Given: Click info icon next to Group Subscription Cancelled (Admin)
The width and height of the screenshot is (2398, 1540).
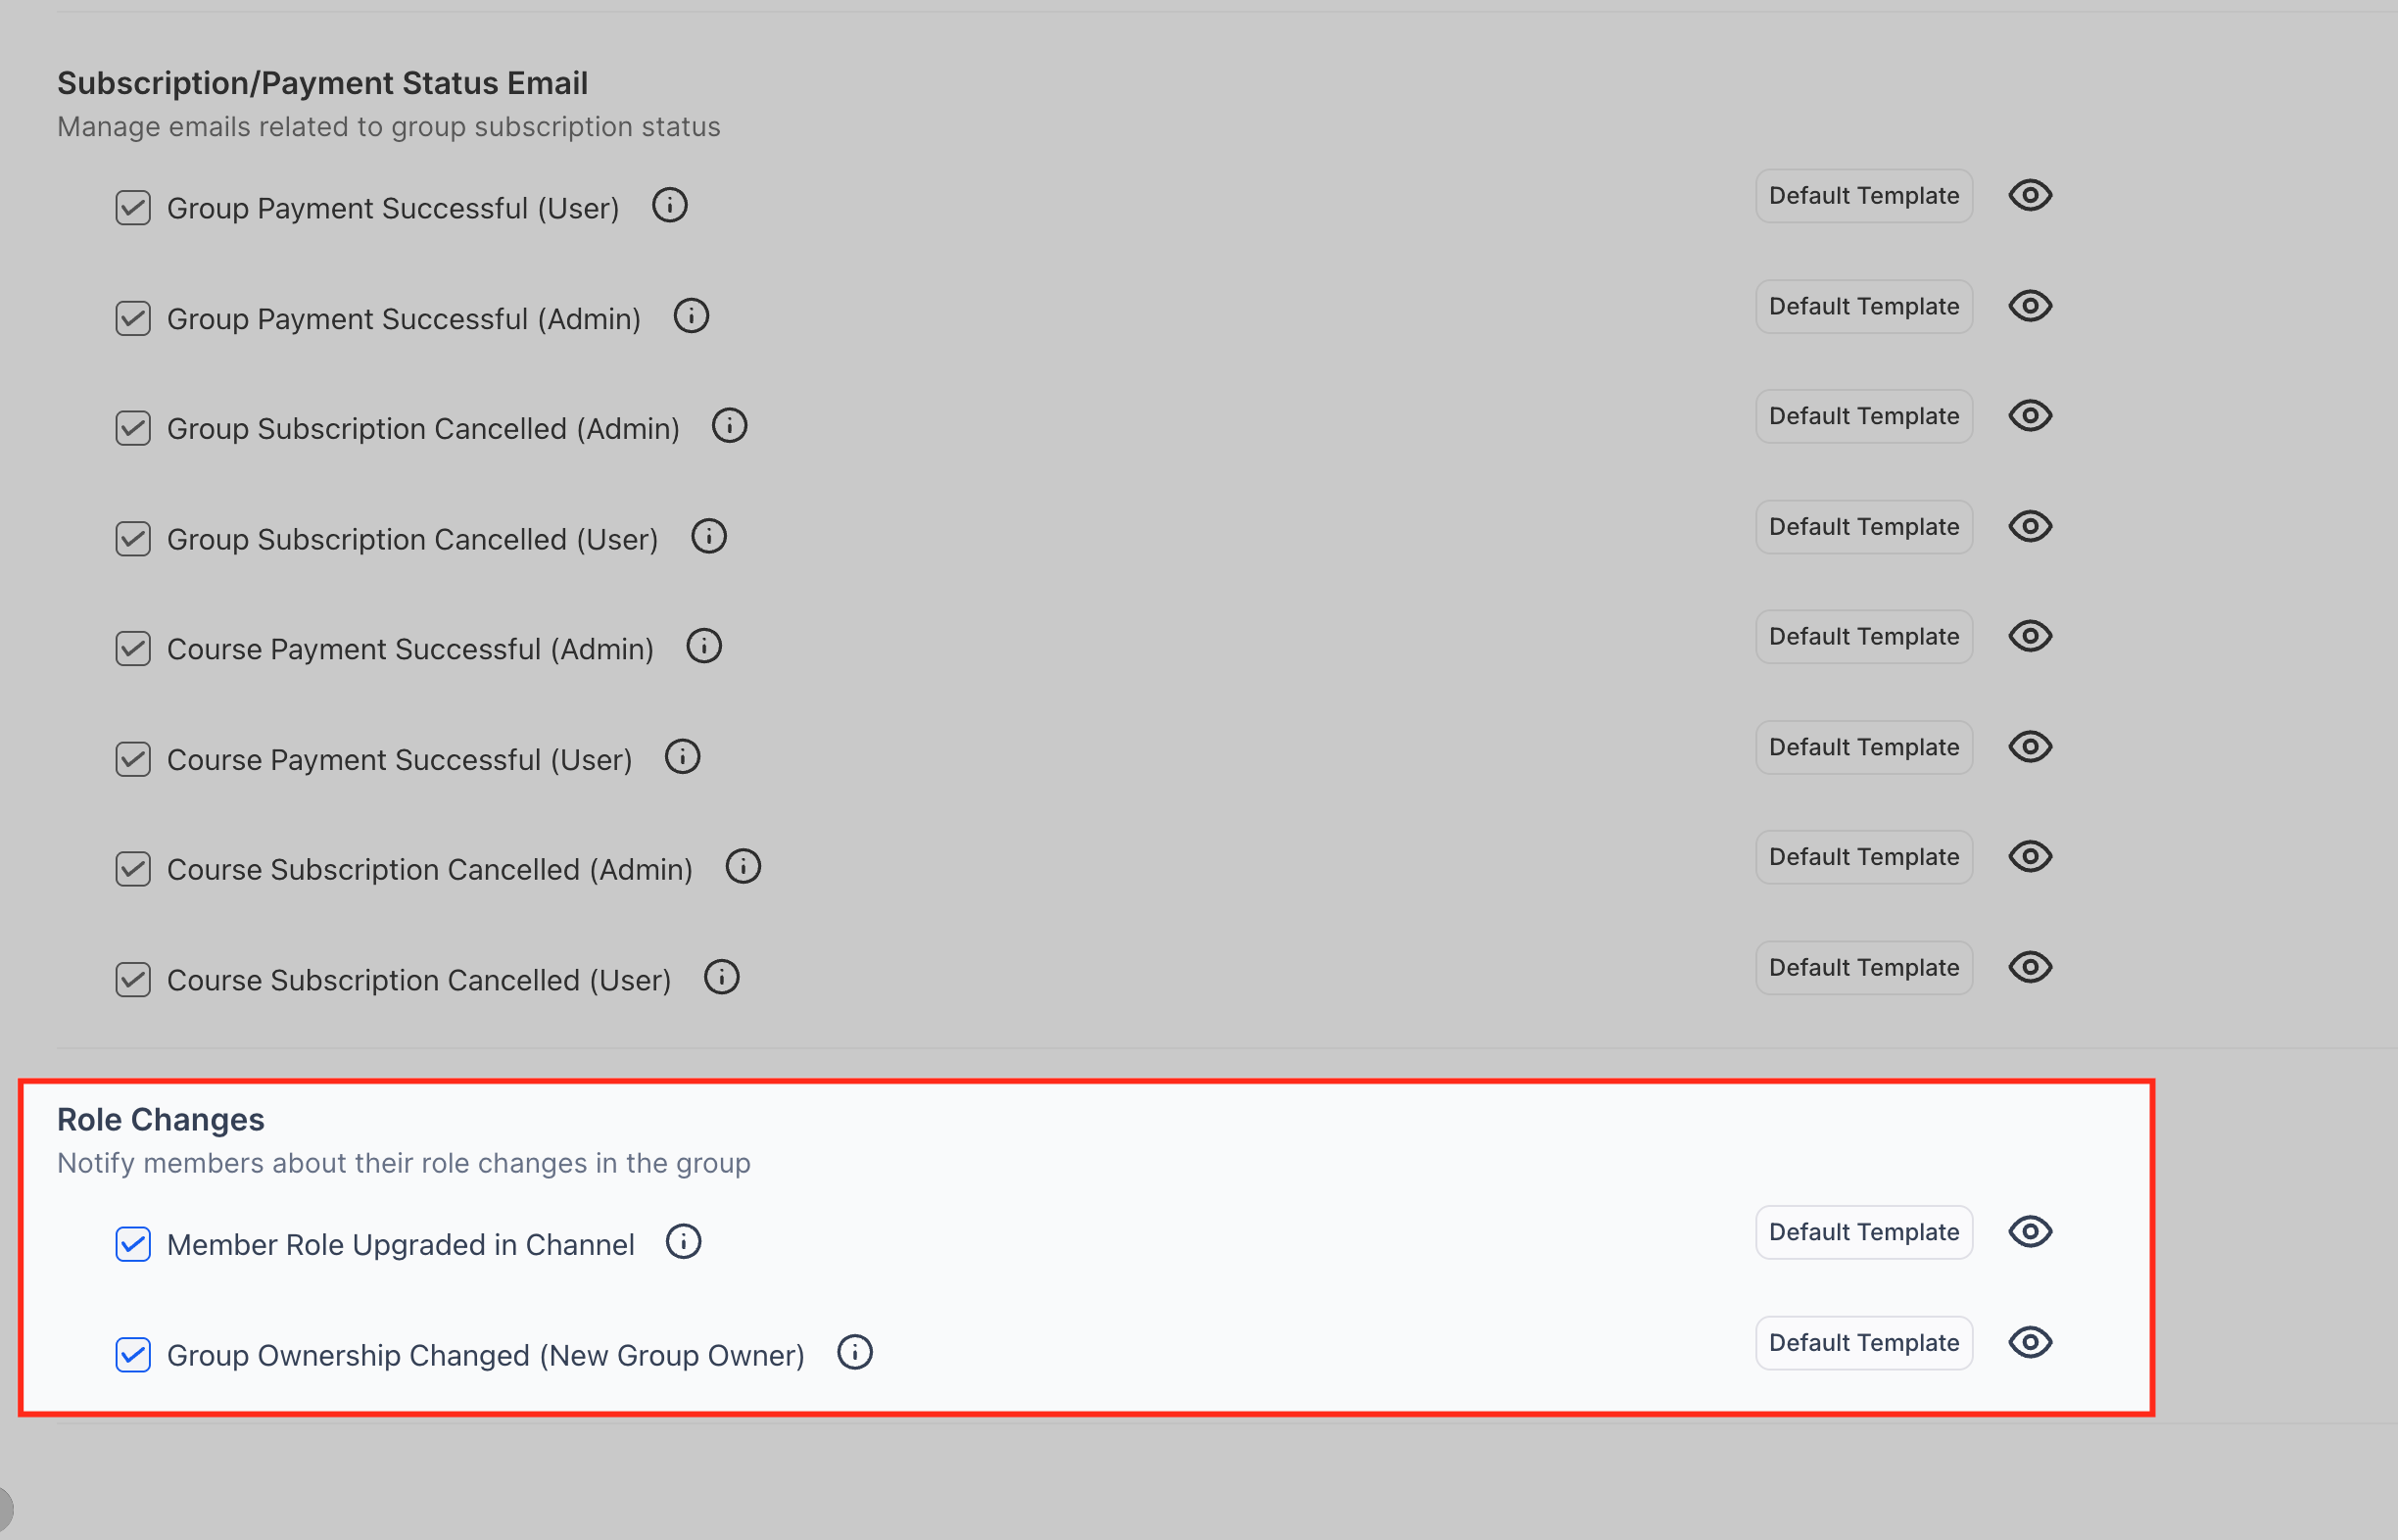Looking at the screenshot, I should 729,426.
